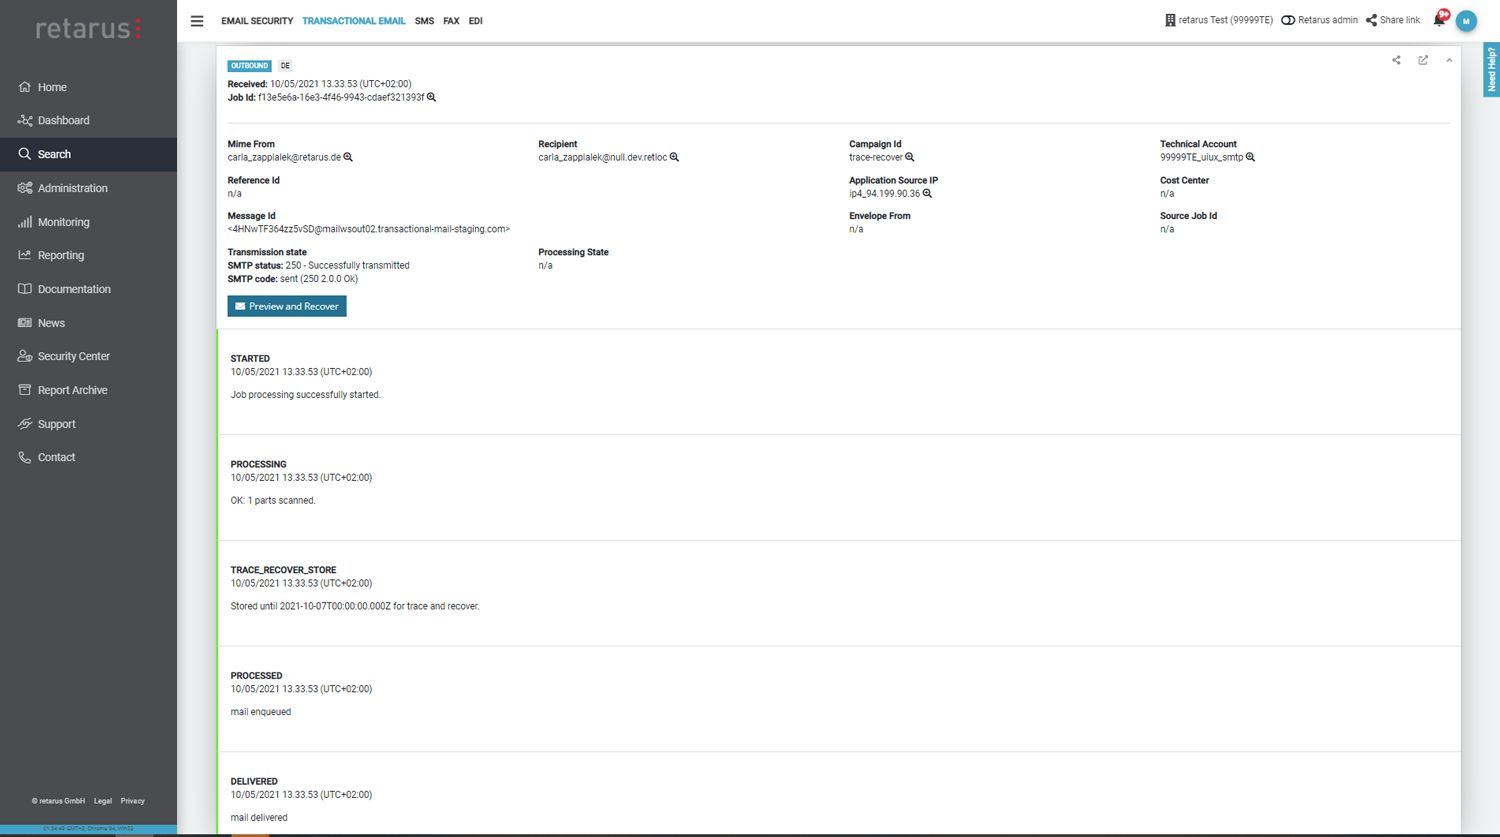Click Share link in header
This screenshot has height=837, width=1500.
[1393, 20]
